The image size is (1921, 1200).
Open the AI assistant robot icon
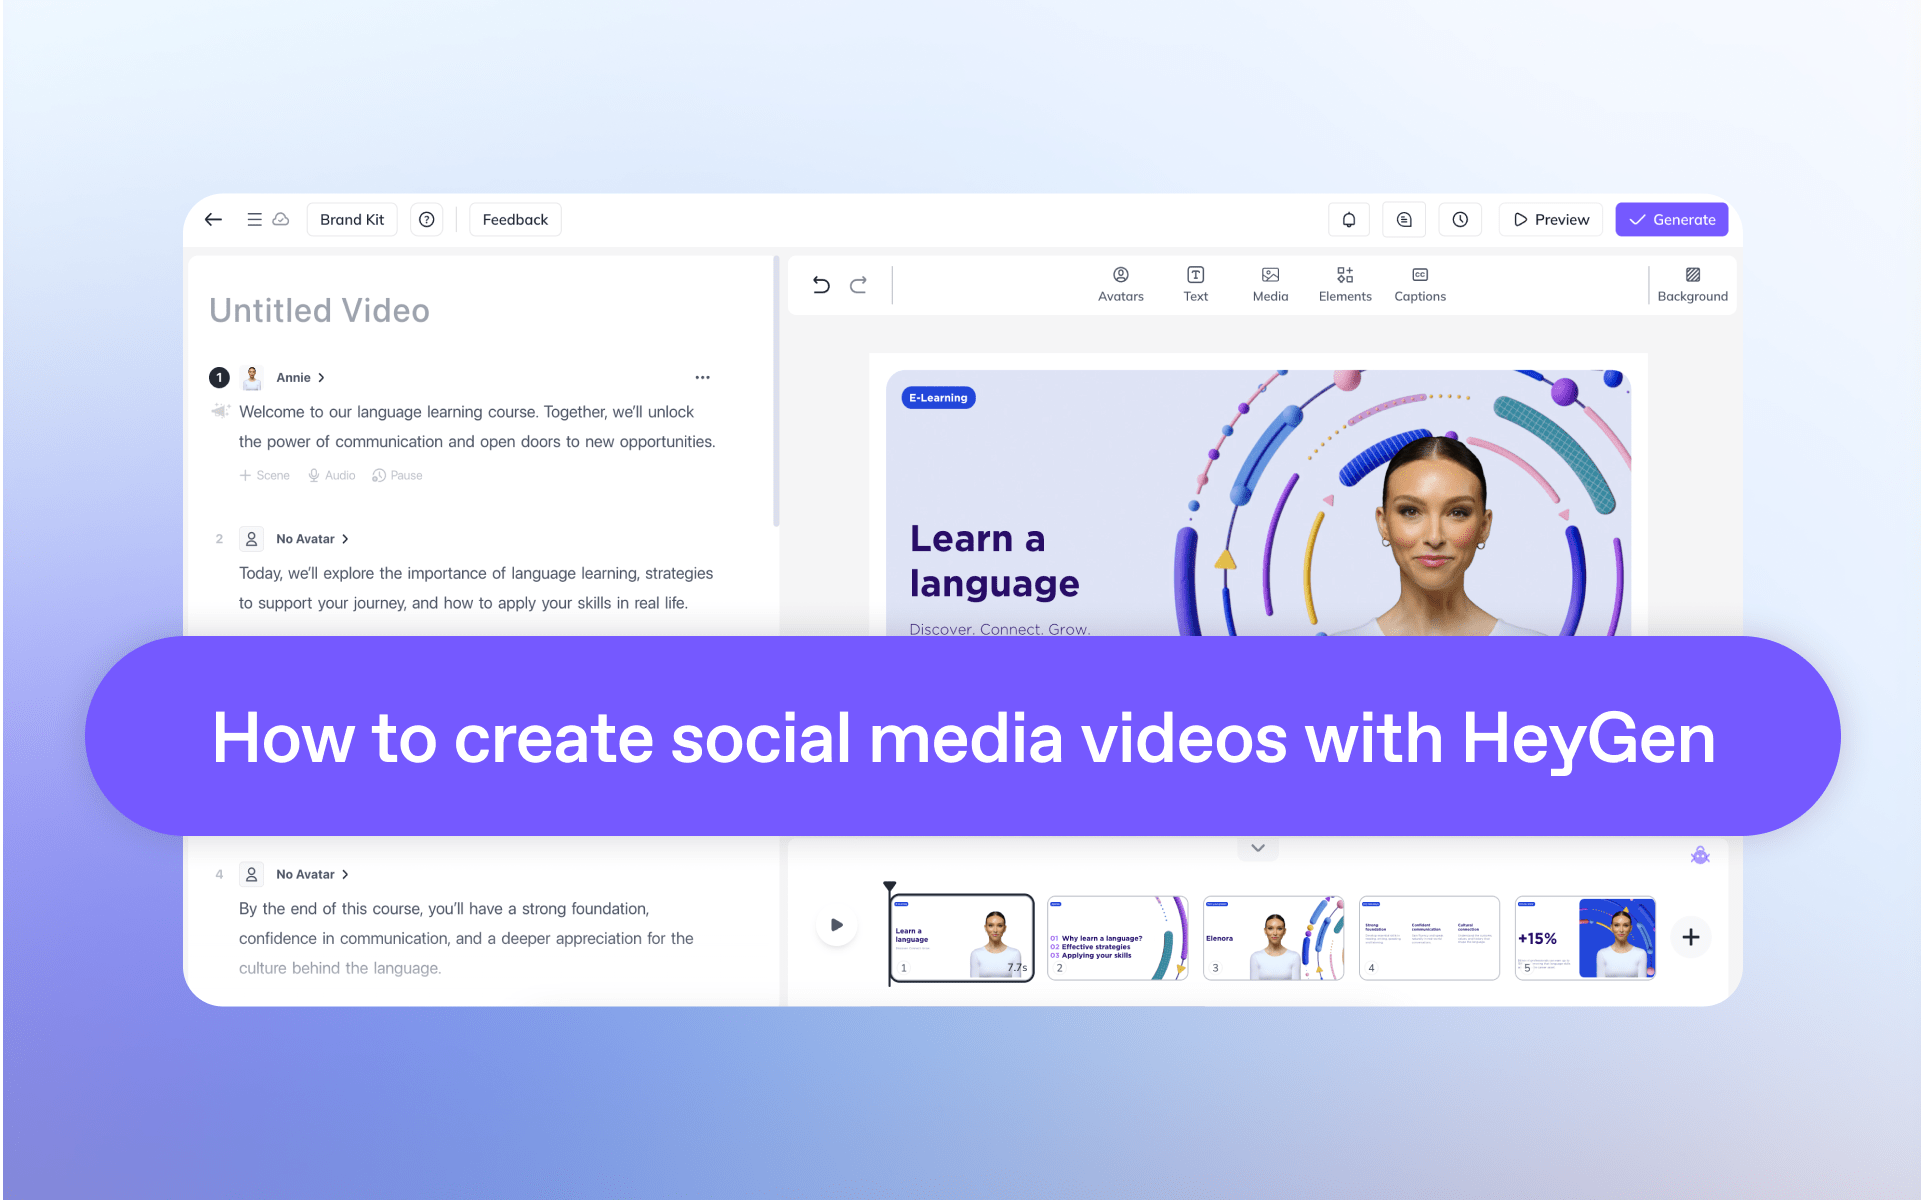coord(1700,856)
